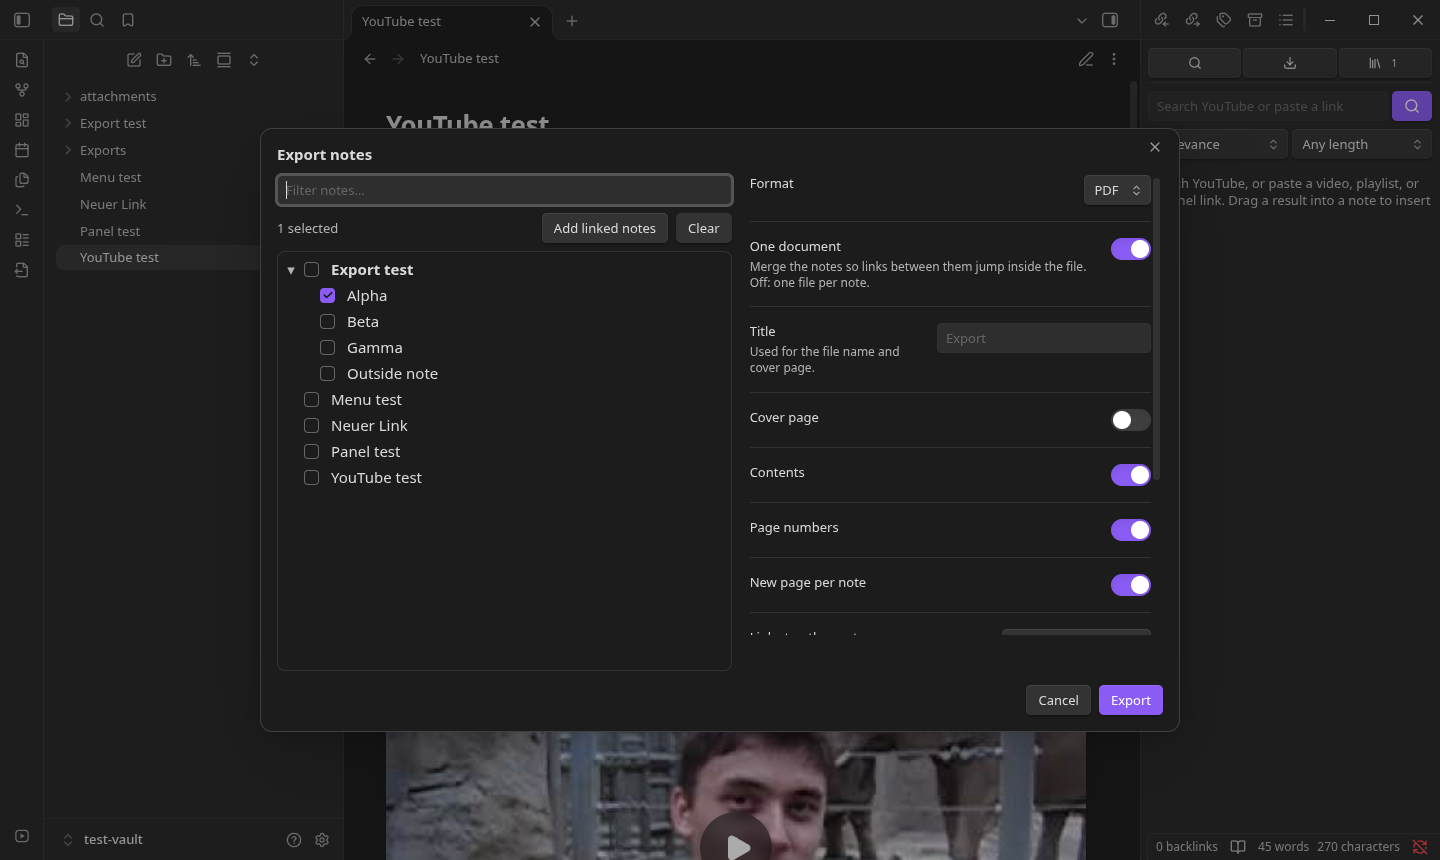1440x860 pixels.
Task: Expand the attachments folder in file explorer
Action: [x=68, y=97]
